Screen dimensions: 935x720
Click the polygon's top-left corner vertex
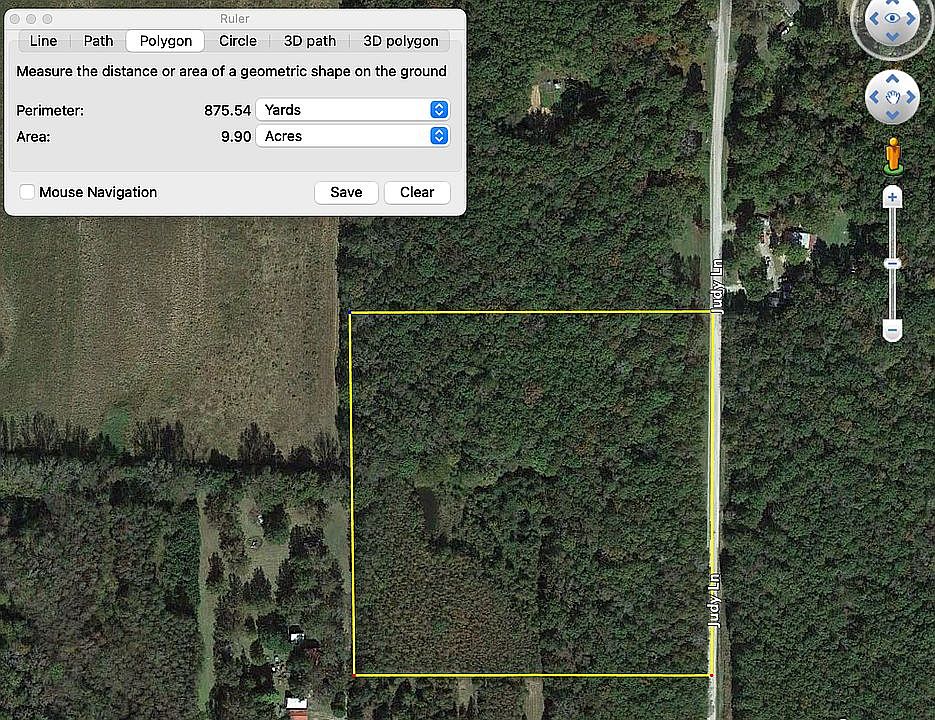[350, 312]
